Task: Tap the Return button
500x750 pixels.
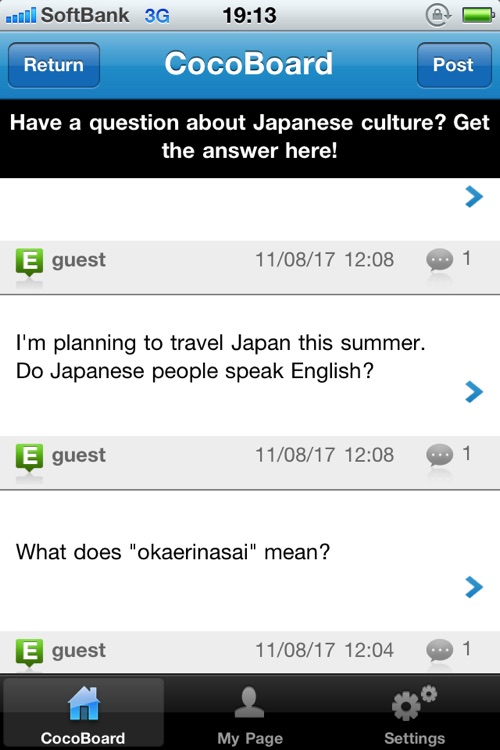Action: pyautogui.click(x=54, y=65)
